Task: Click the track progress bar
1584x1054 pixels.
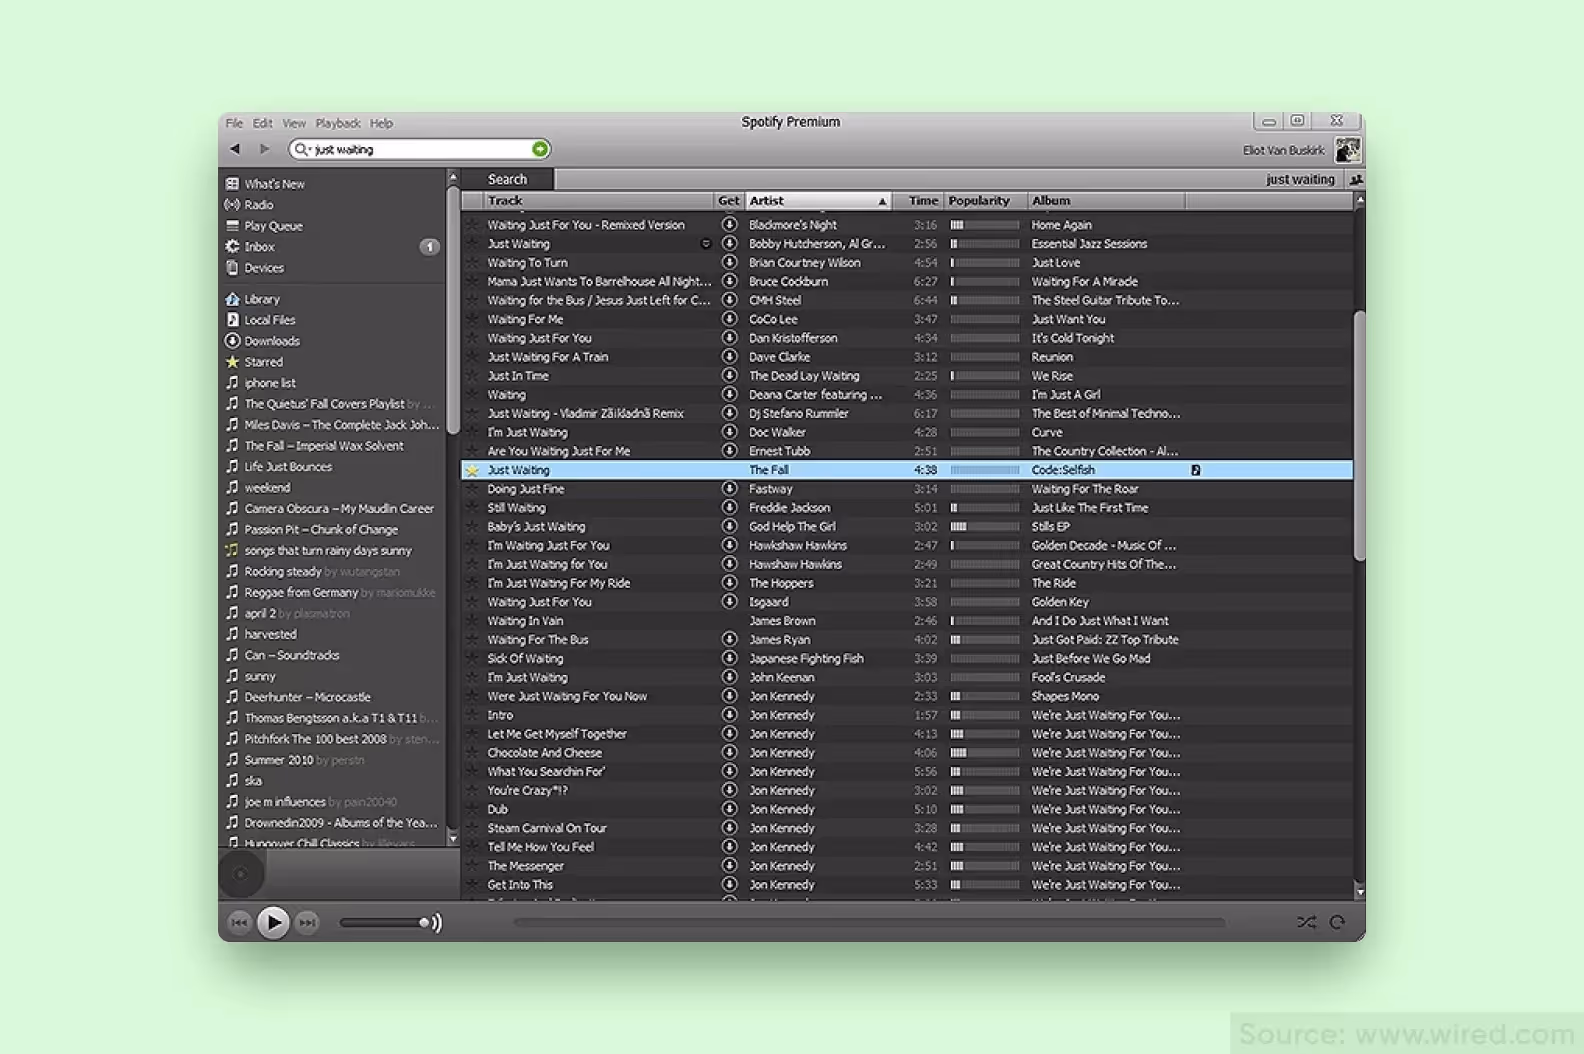Action: pyautogui.click(x=869, y=922)
